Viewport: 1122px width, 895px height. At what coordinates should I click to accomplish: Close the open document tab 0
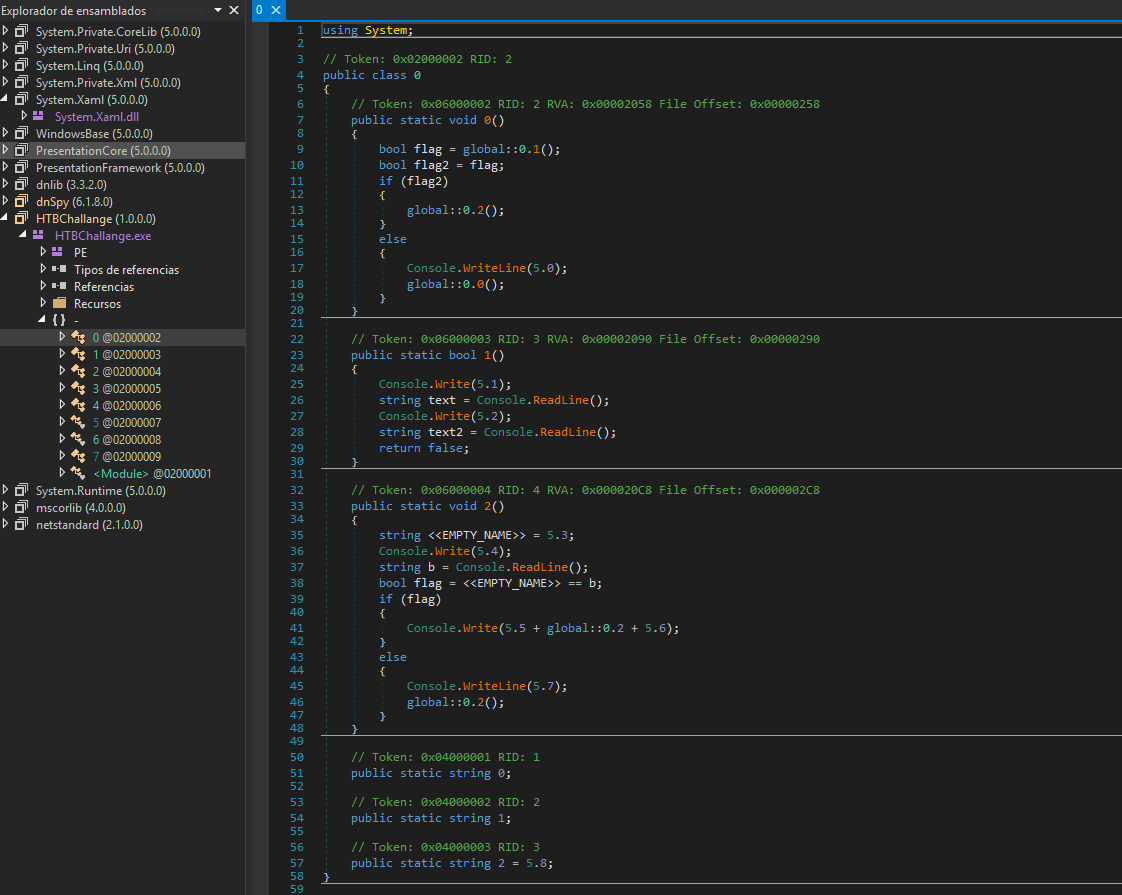[x=276, y=10]
